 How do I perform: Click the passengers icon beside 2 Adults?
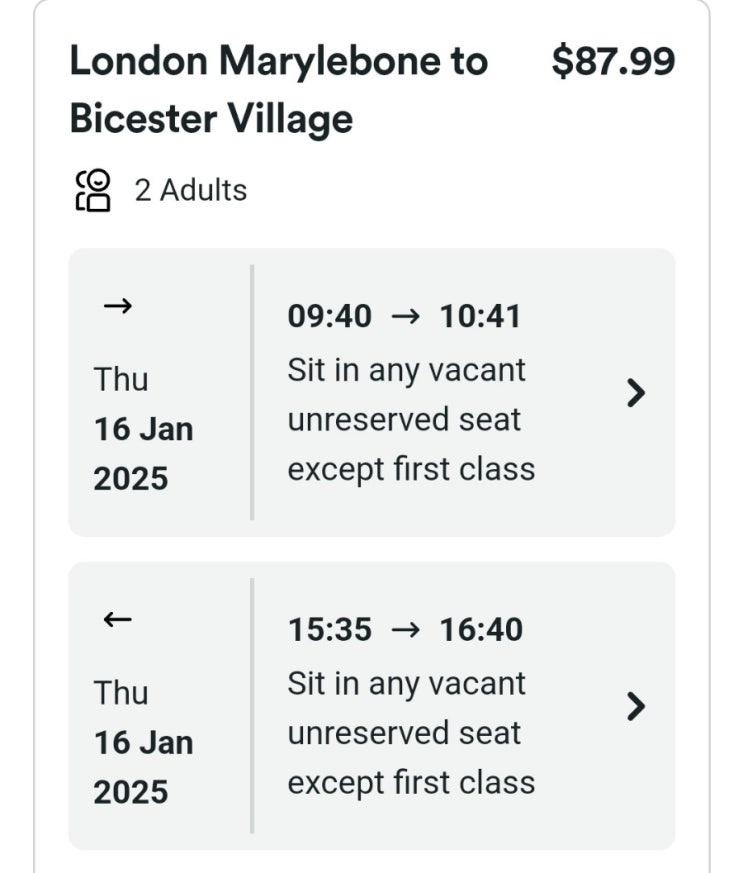(x=93, y=190)
